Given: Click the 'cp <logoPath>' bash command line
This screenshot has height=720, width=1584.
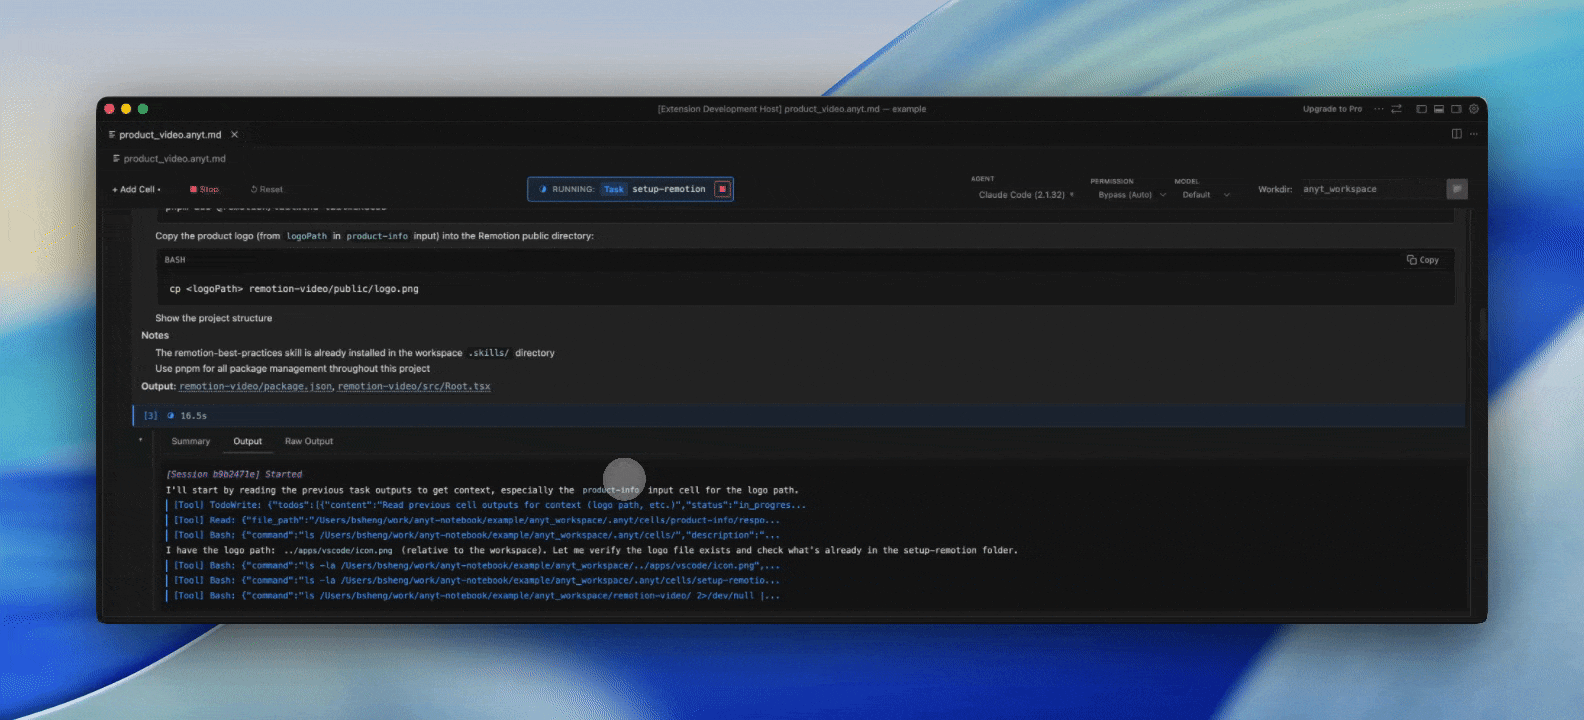Looking at the screenshot, I should click(x=294, y=289).
